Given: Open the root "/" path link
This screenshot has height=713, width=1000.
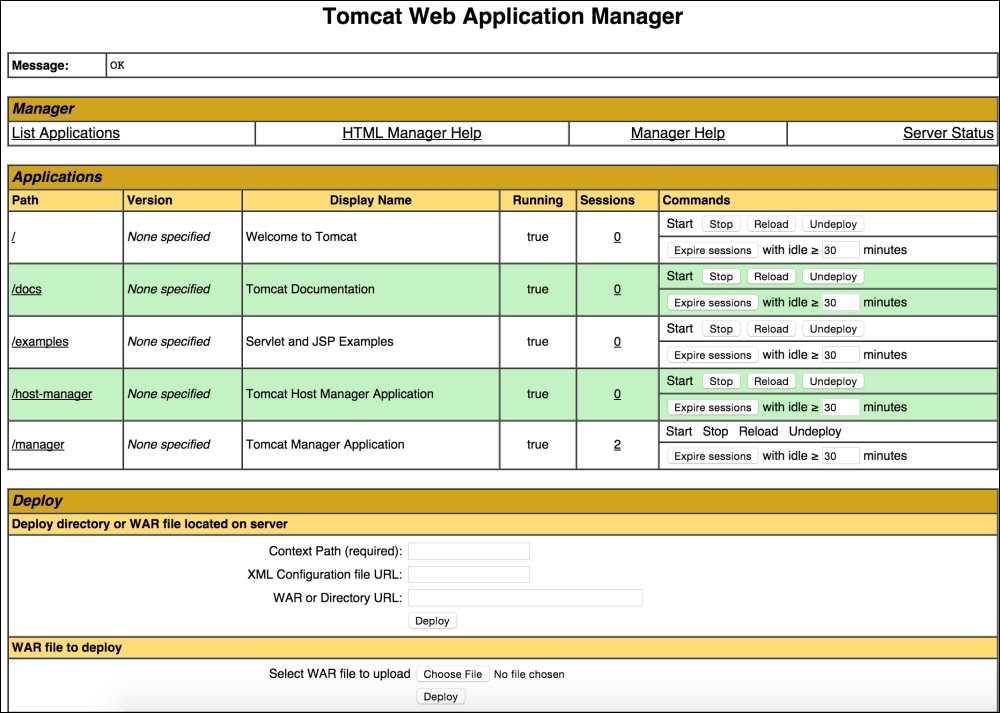Looking at the screenshot, I should [x=13, y=237].
